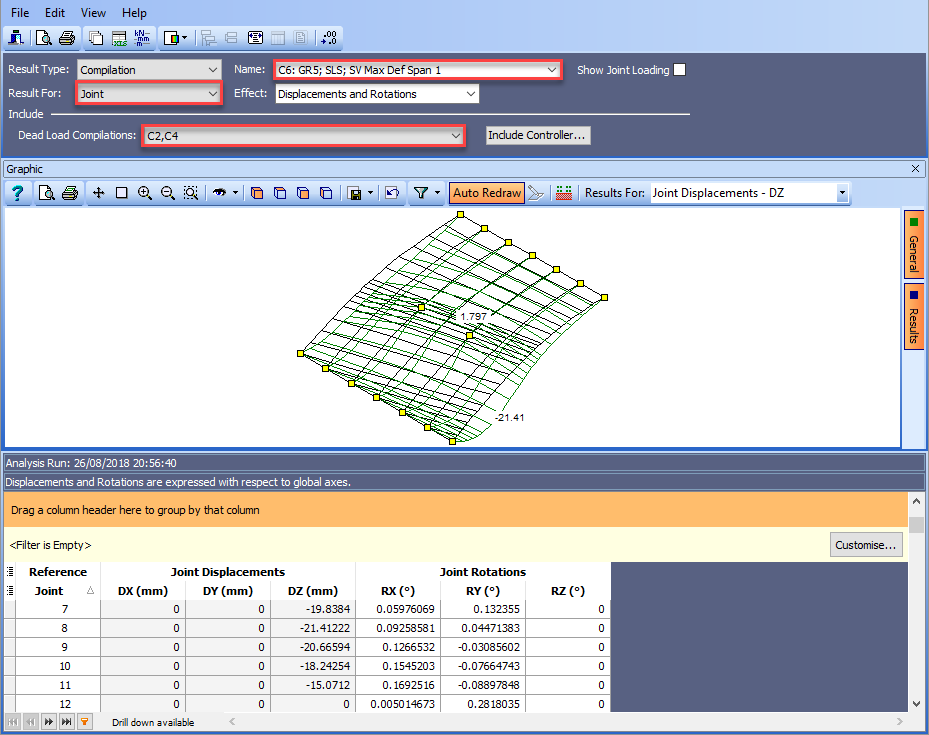
Task: Open the Name dropdown showing C6: GR5
Action: click(x=418, y=70)
